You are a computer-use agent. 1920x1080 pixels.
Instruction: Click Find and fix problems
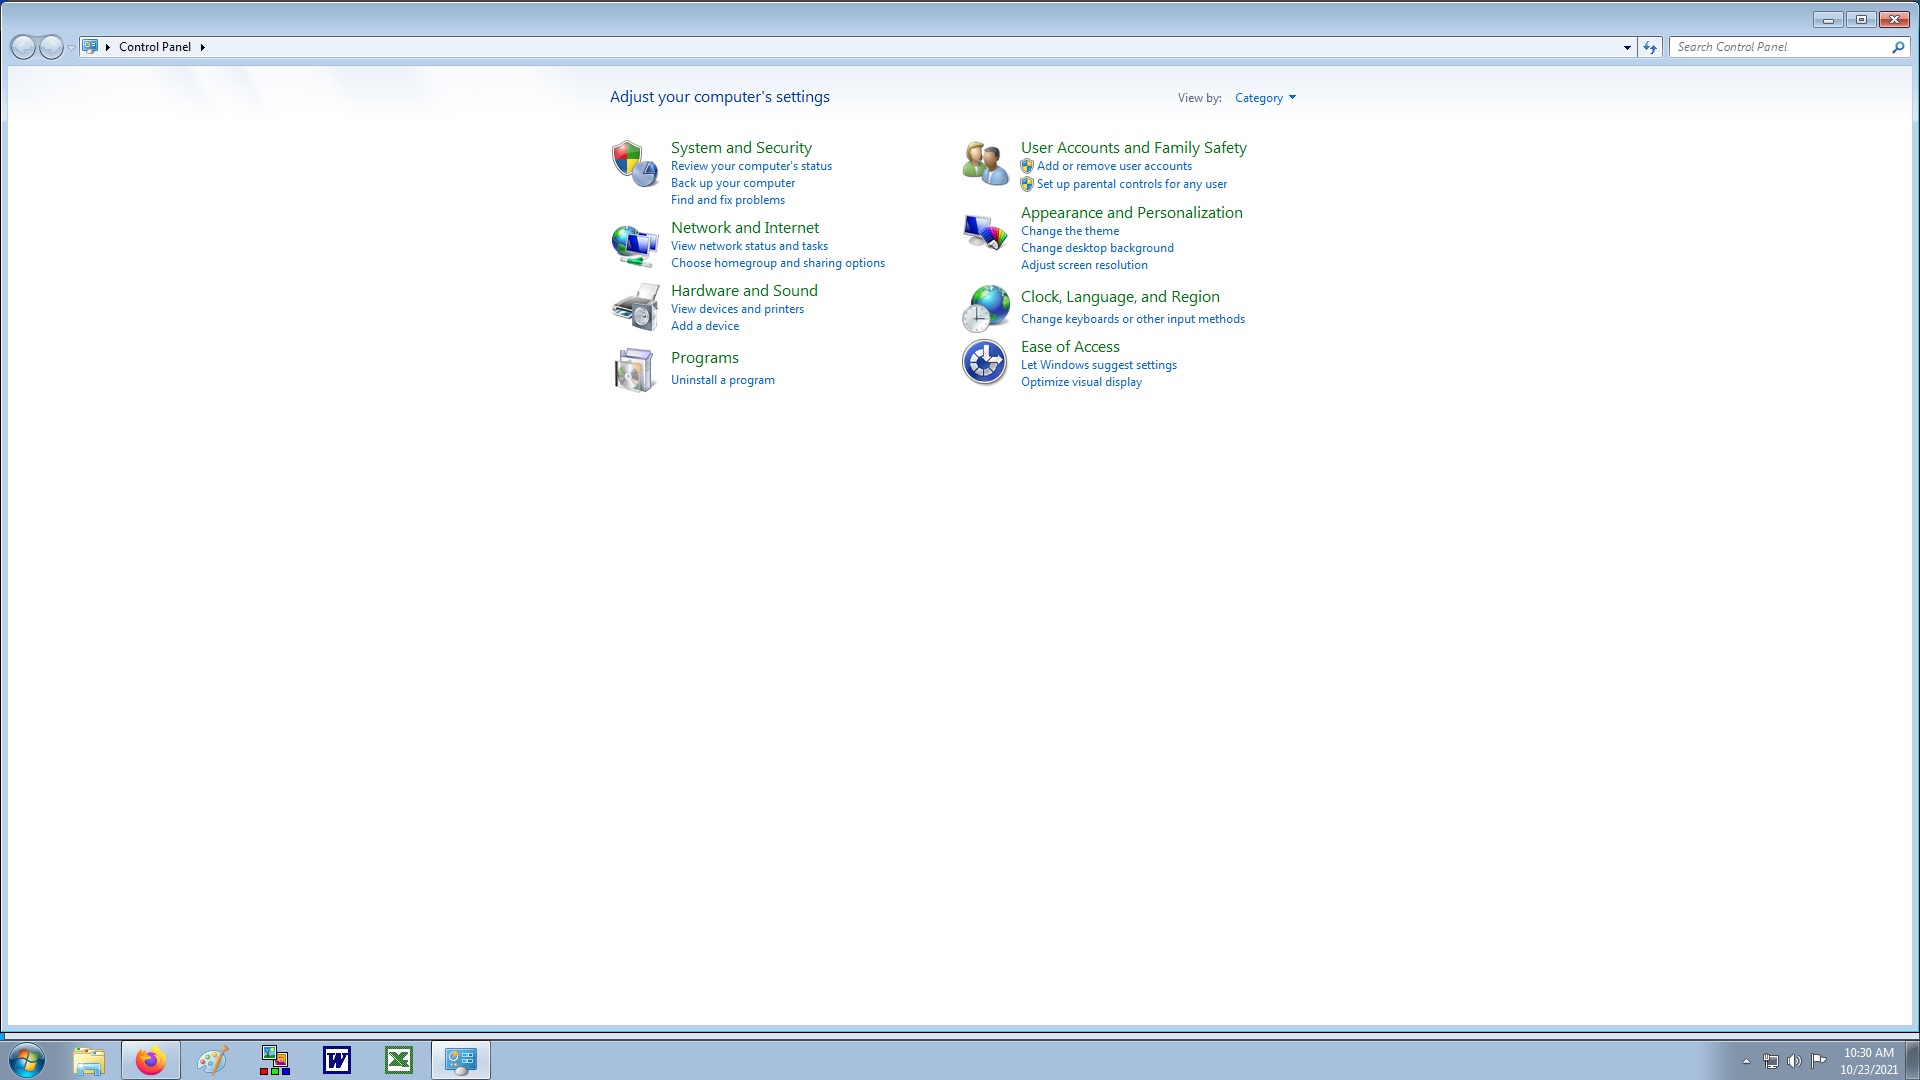(x=728, y=200)
